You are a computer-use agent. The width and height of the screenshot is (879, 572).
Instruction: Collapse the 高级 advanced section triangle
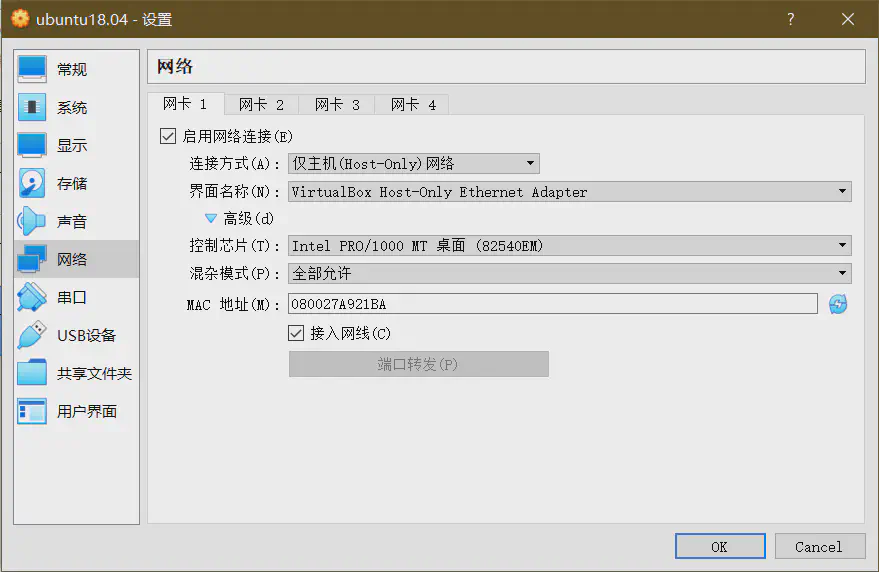tap(211, 218)
